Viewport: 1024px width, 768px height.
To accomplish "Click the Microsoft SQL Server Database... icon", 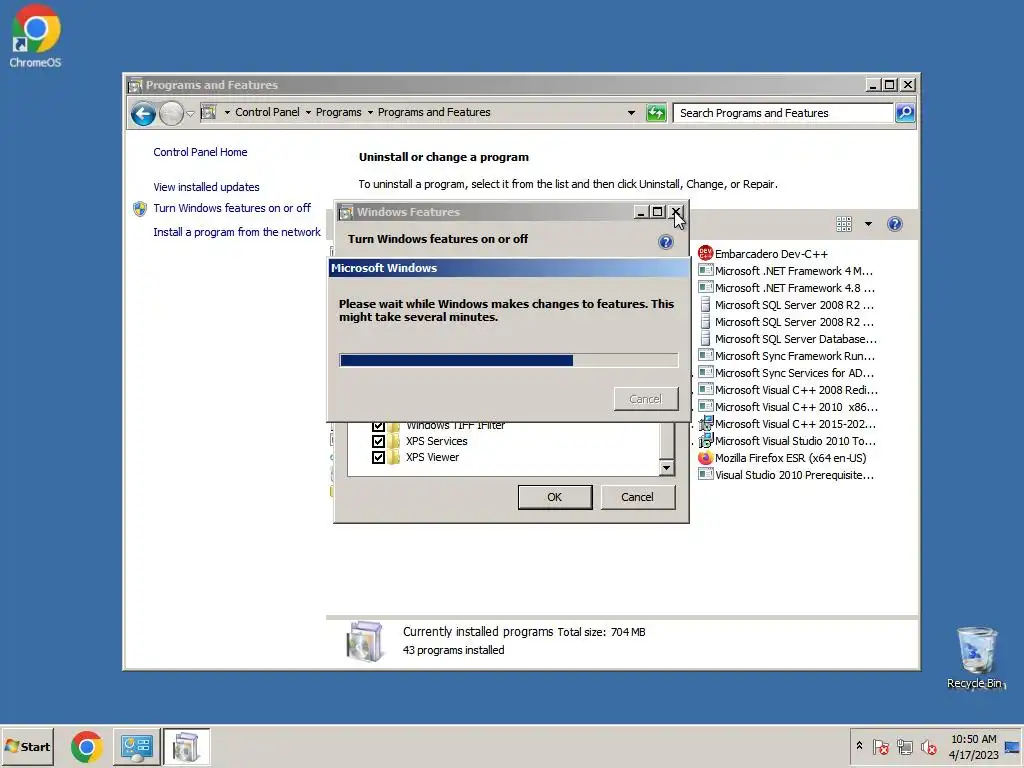I will (x=705, y=339).
